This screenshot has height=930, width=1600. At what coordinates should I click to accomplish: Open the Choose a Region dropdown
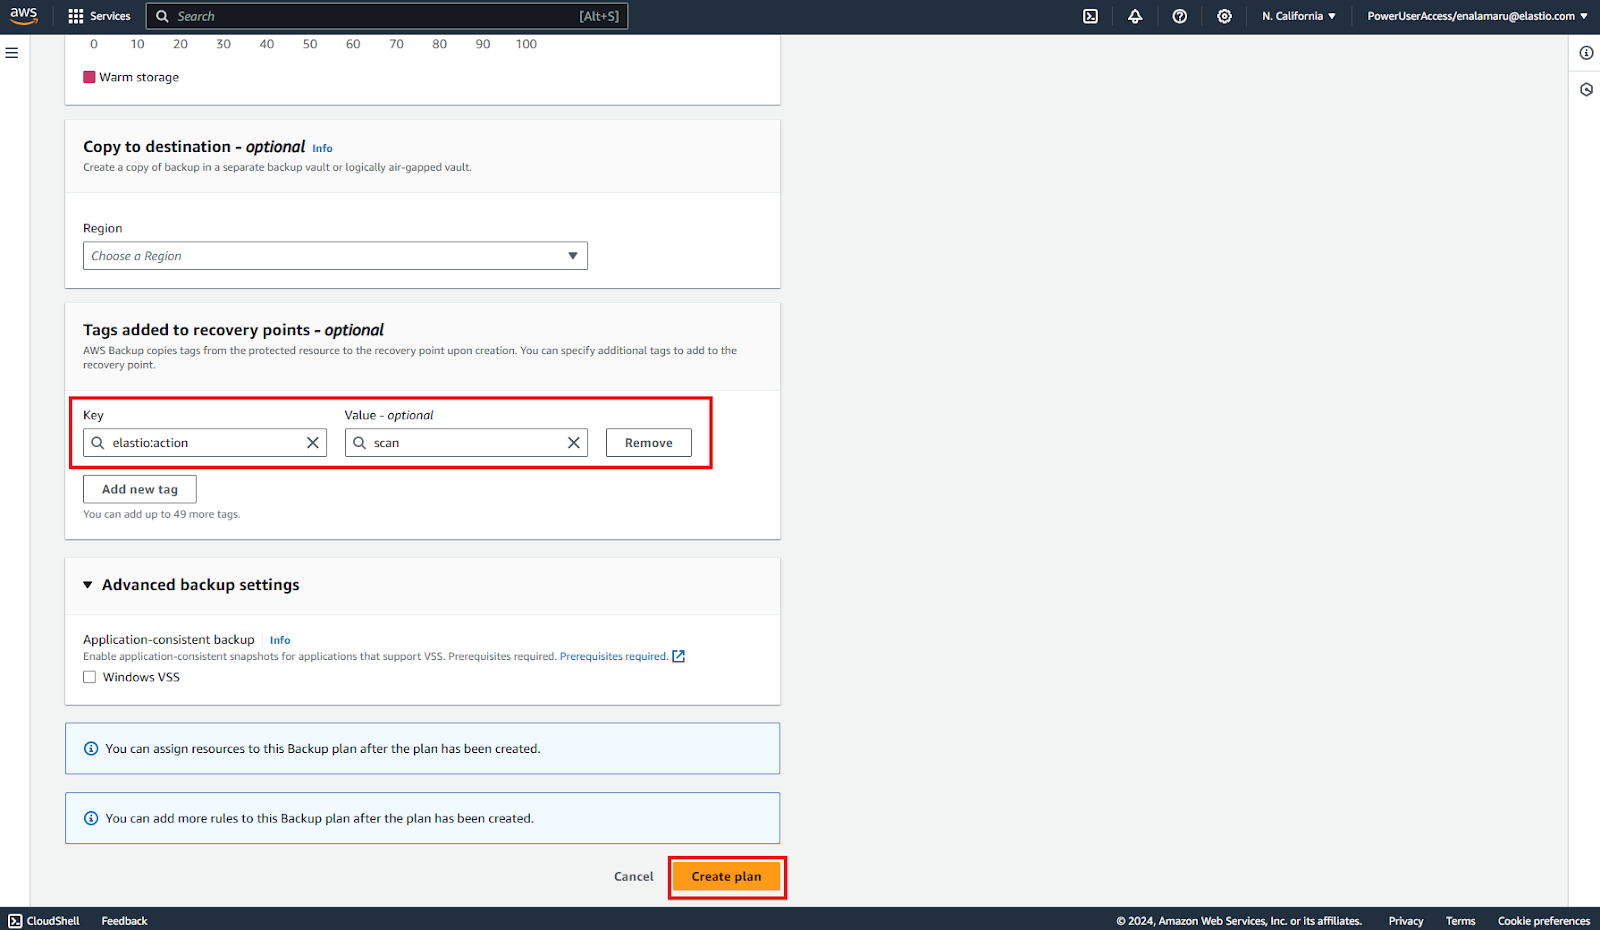pos(335,256)
